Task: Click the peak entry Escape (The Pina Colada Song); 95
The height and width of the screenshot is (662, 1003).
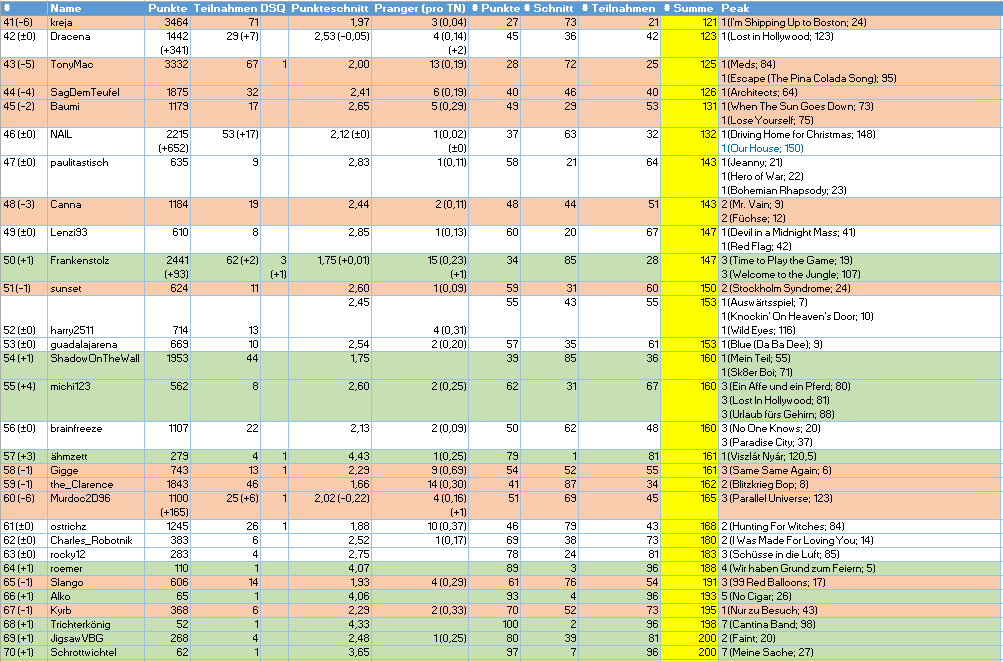Action: click(x=809, y=79)
